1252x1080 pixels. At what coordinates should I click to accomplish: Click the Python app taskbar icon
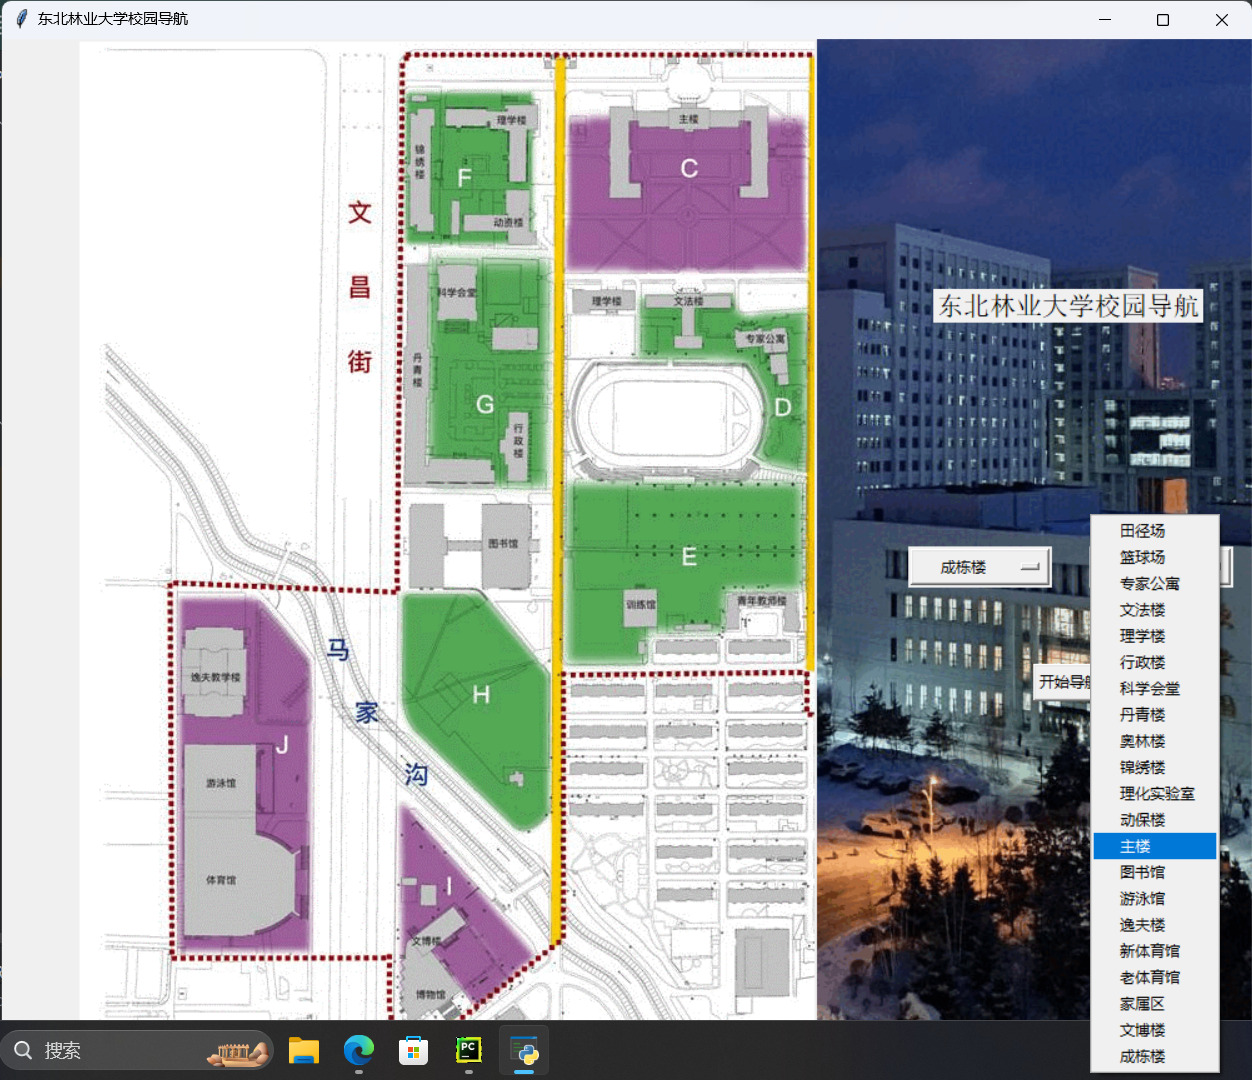tap(524, 1050)
